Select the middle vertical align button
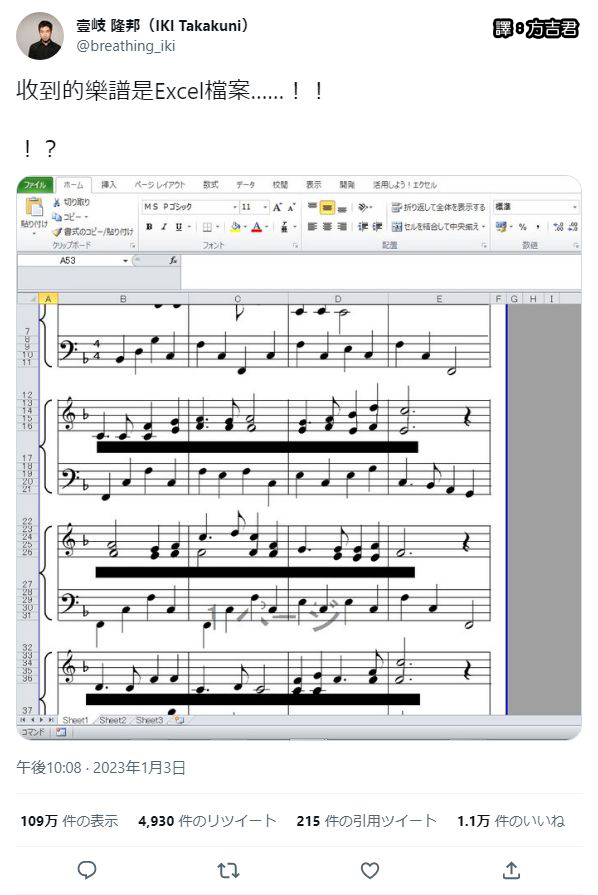Screen dimensions: 598x895 tap(327, 207)
